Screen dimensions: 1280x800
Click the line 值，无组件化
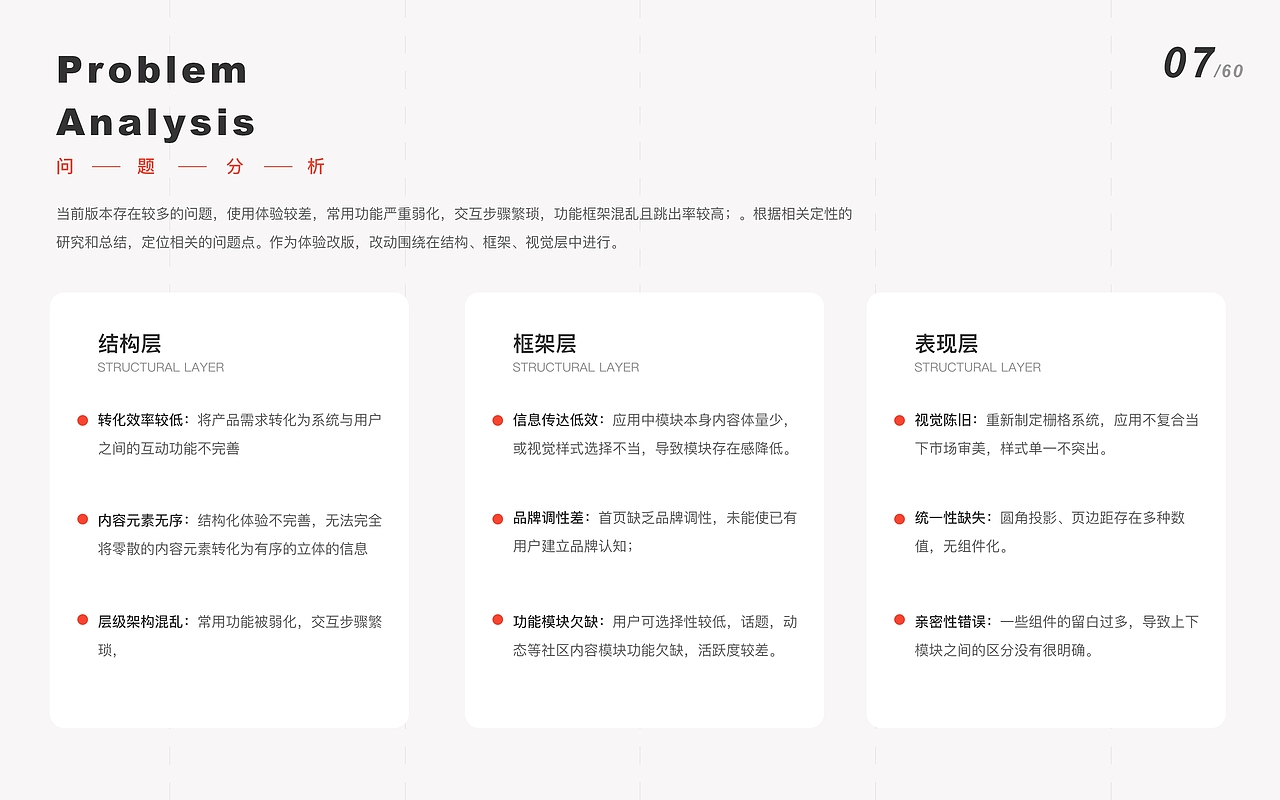click(x=963, y=546)
